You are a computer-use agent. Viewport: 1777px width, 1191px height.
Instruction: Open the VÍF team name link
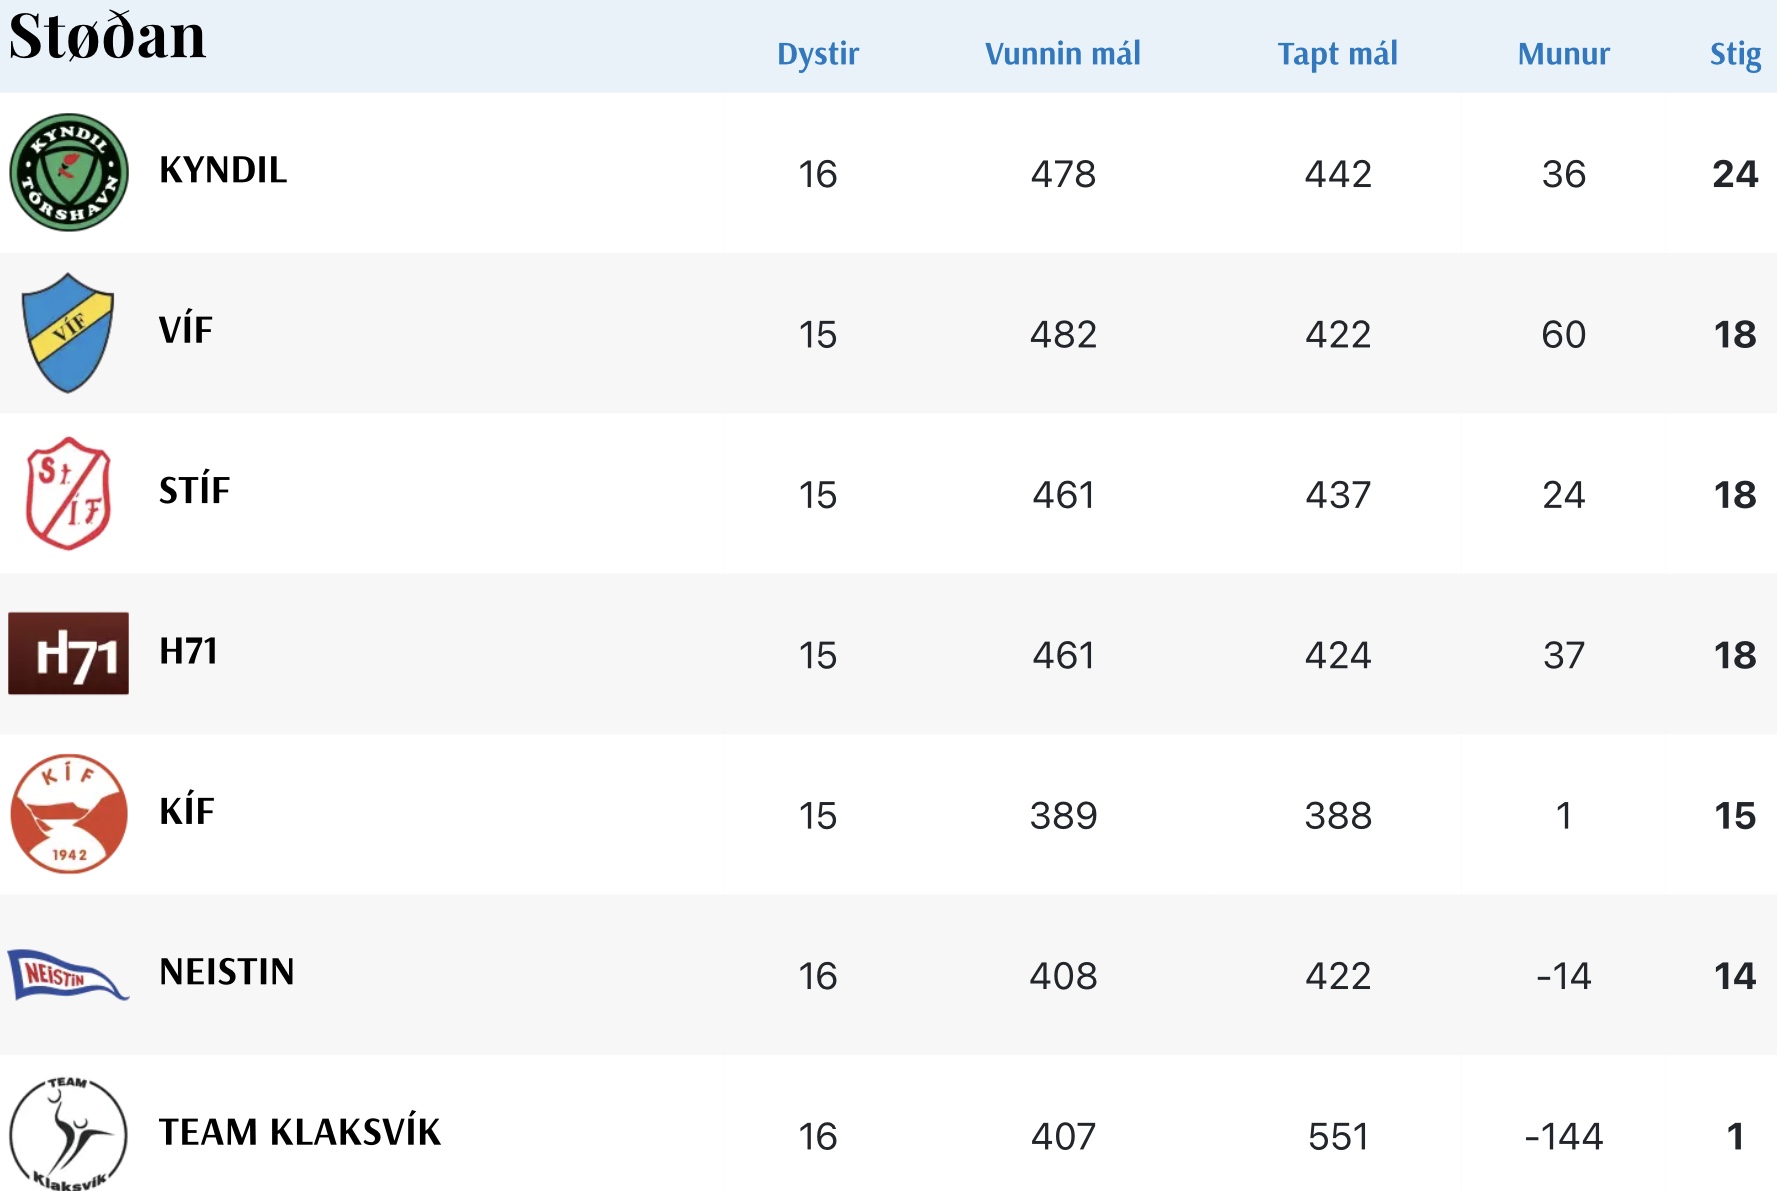click(x=186, y=331)
